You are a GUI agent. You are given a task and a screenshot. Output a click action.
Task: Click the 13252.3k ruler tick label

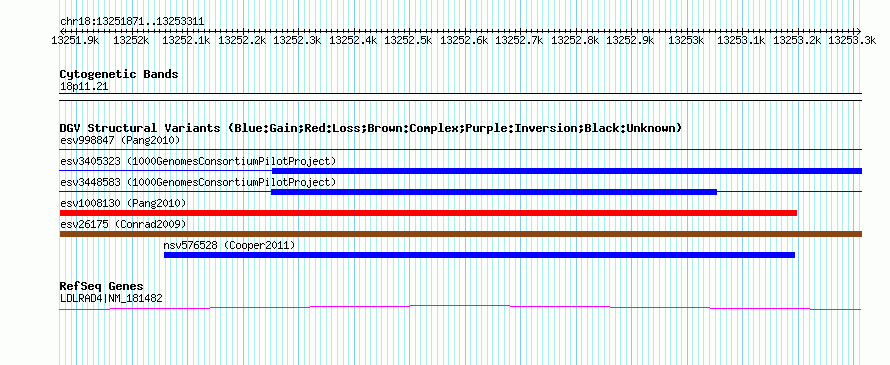click(298, 40)
